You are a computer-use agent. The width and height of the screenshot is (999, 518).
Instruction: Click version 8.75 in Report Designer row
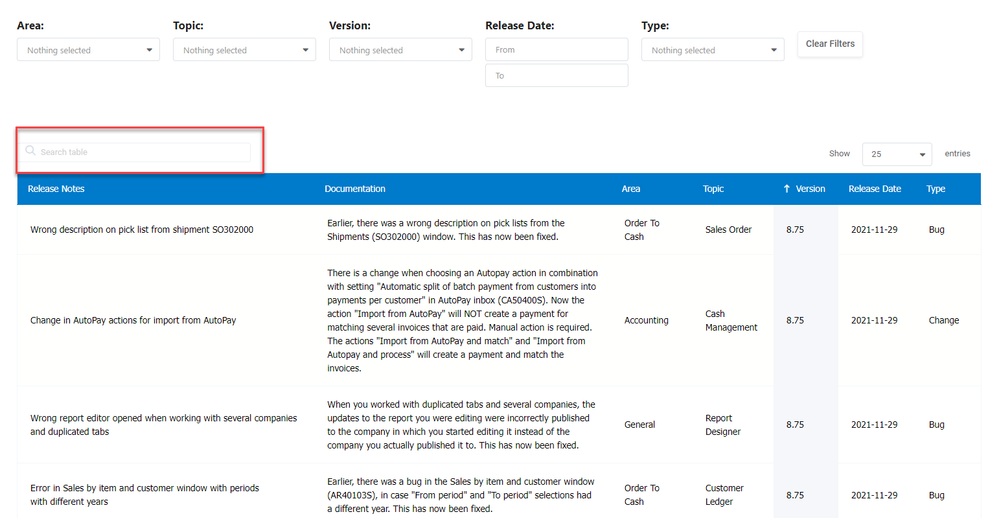794,425
